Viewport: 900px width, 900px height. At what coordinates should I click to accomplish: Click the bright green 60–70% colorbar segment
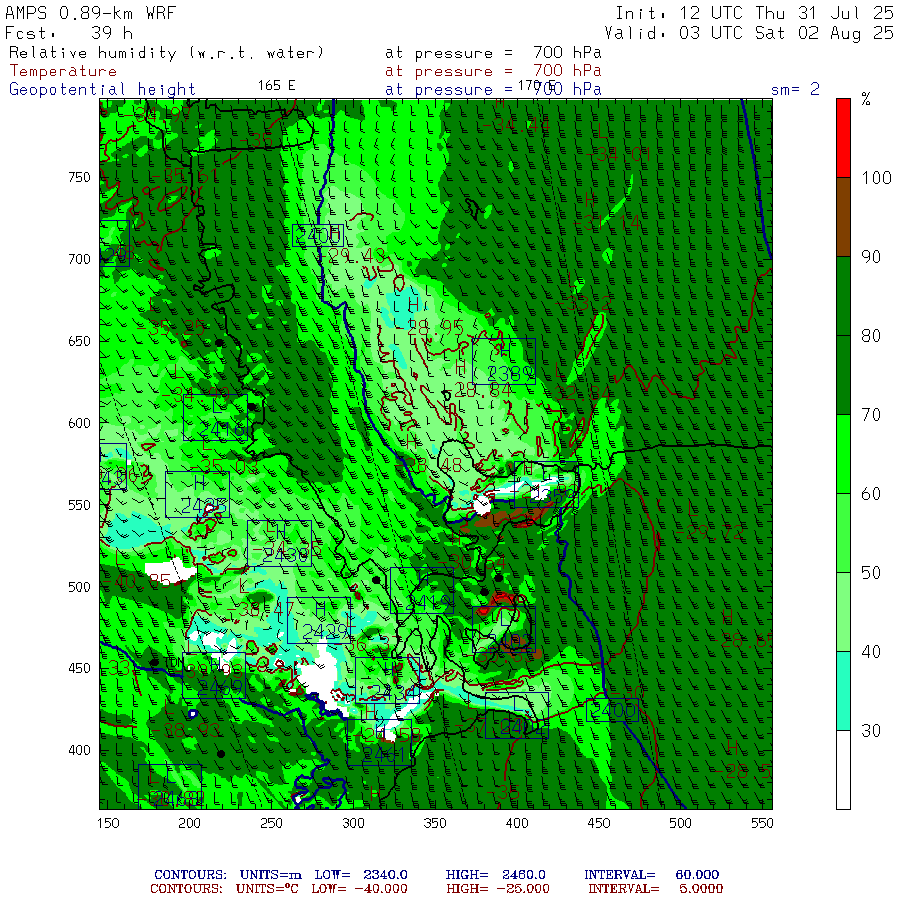pos(843,453)
